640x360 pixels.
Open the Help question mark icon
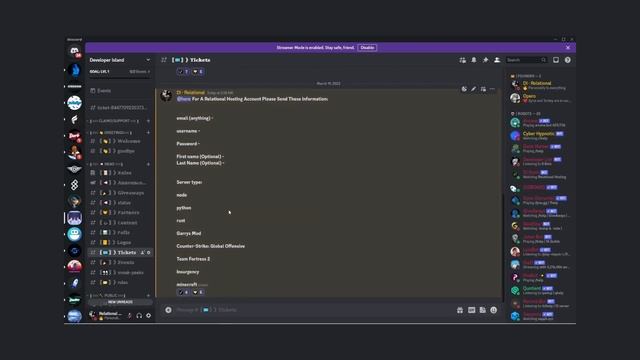pyautogui.click(x=568, y=60)
